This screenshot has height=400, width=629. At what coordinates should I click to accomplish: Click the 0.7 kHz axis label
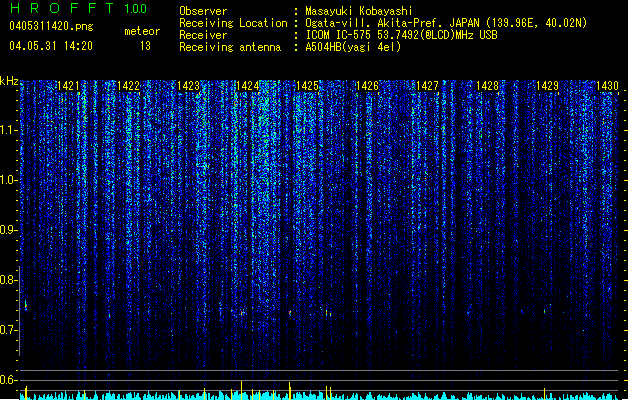coord(8,330)
